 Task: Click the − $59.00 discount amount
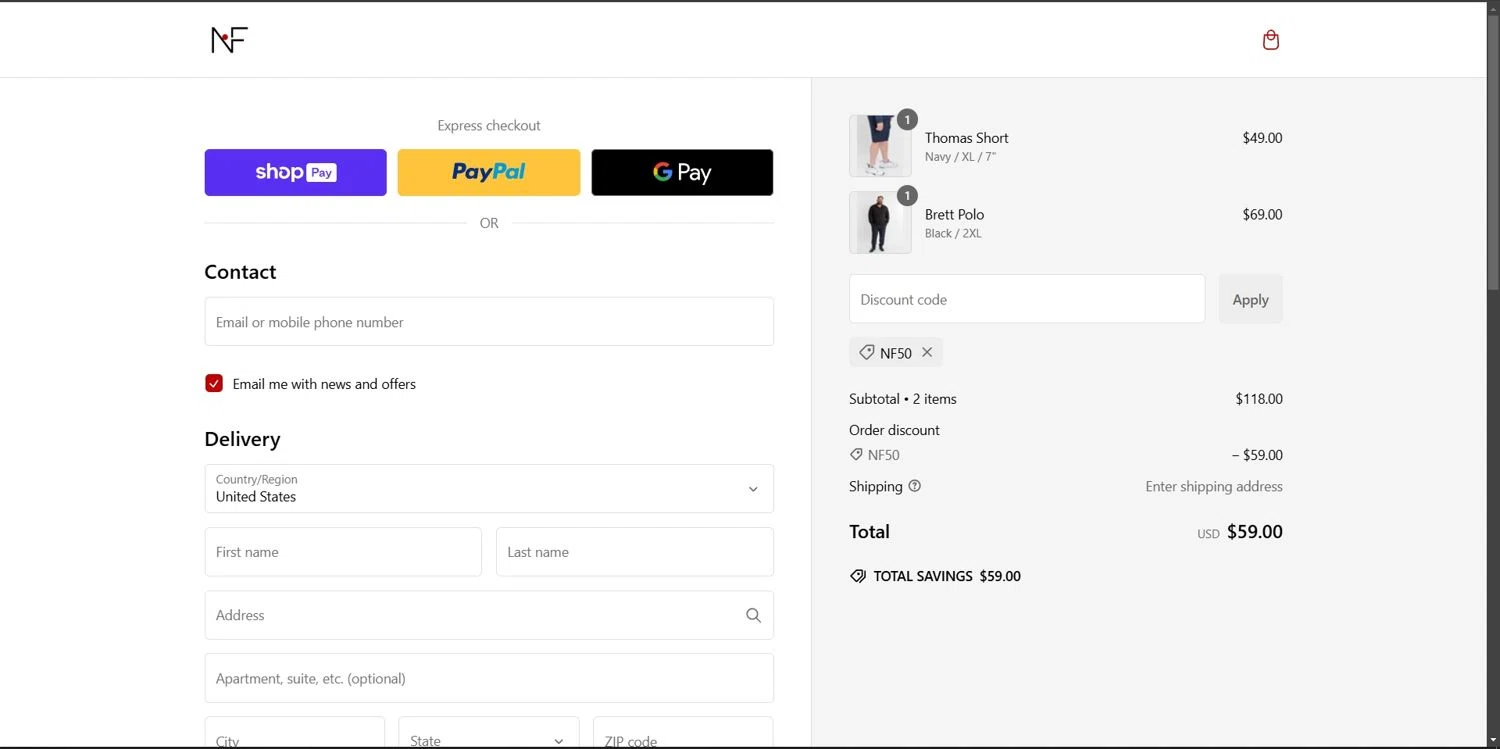coord(1257,454)
